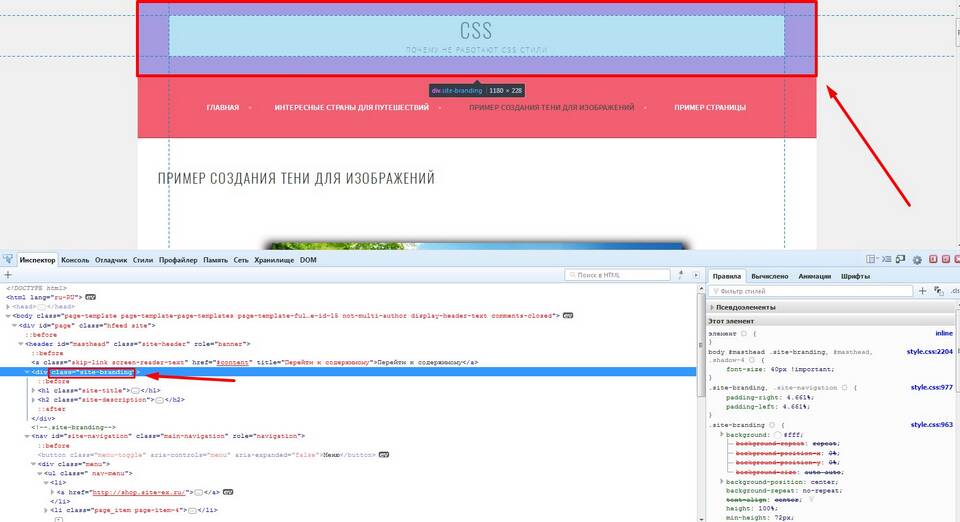
Task: Open the Анимации tab
Action: point(814,276)
